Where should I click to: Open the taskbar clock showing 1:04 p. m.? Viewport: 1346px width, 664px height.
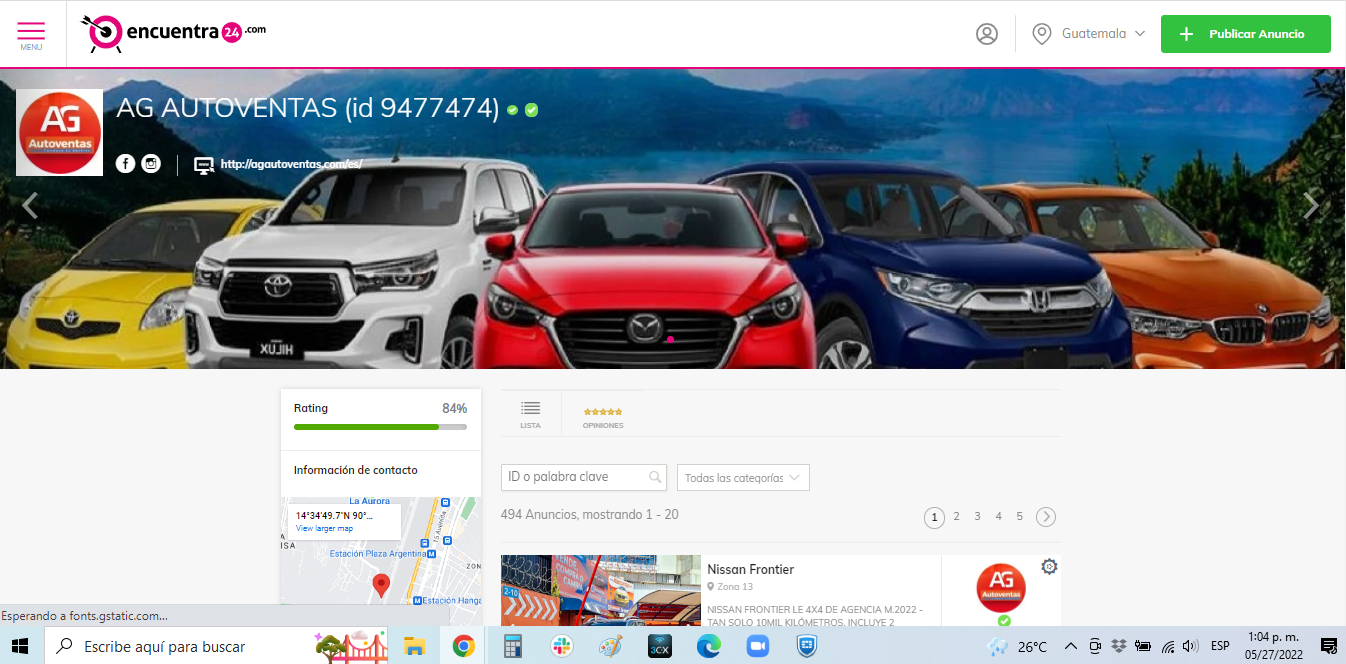click(x=1274, y=646)
